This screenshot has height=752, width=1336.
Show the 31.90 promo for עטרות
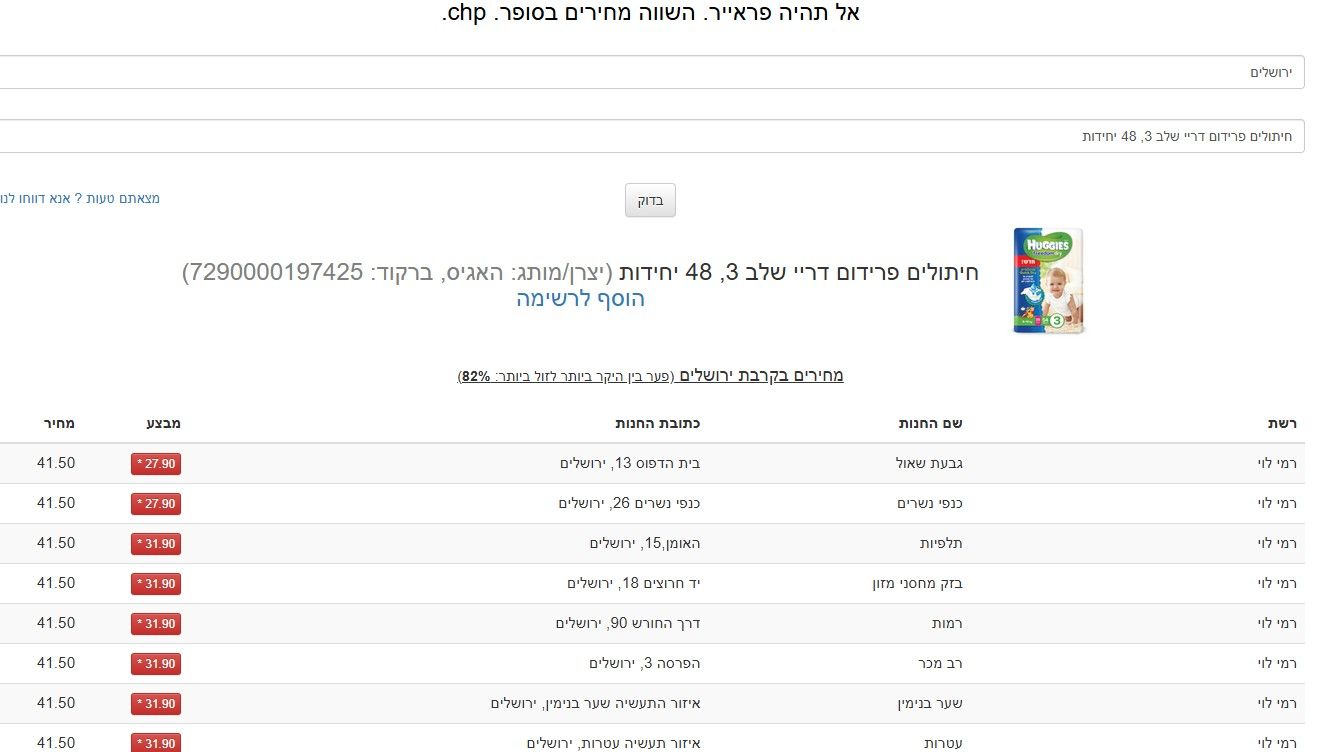click(156, 744)
